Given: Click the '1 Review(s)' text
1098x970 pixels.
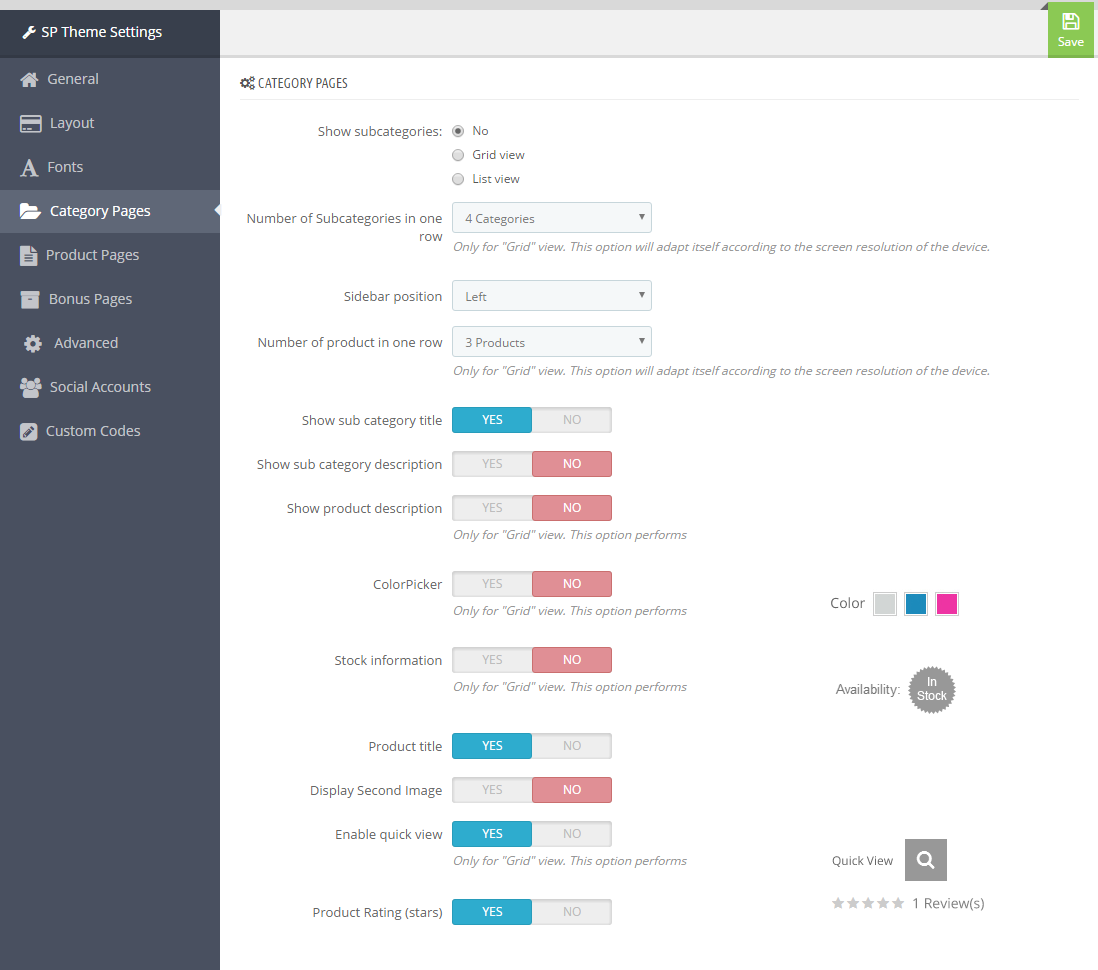Looking at the screenshot, I should click(x=948, y=903).
